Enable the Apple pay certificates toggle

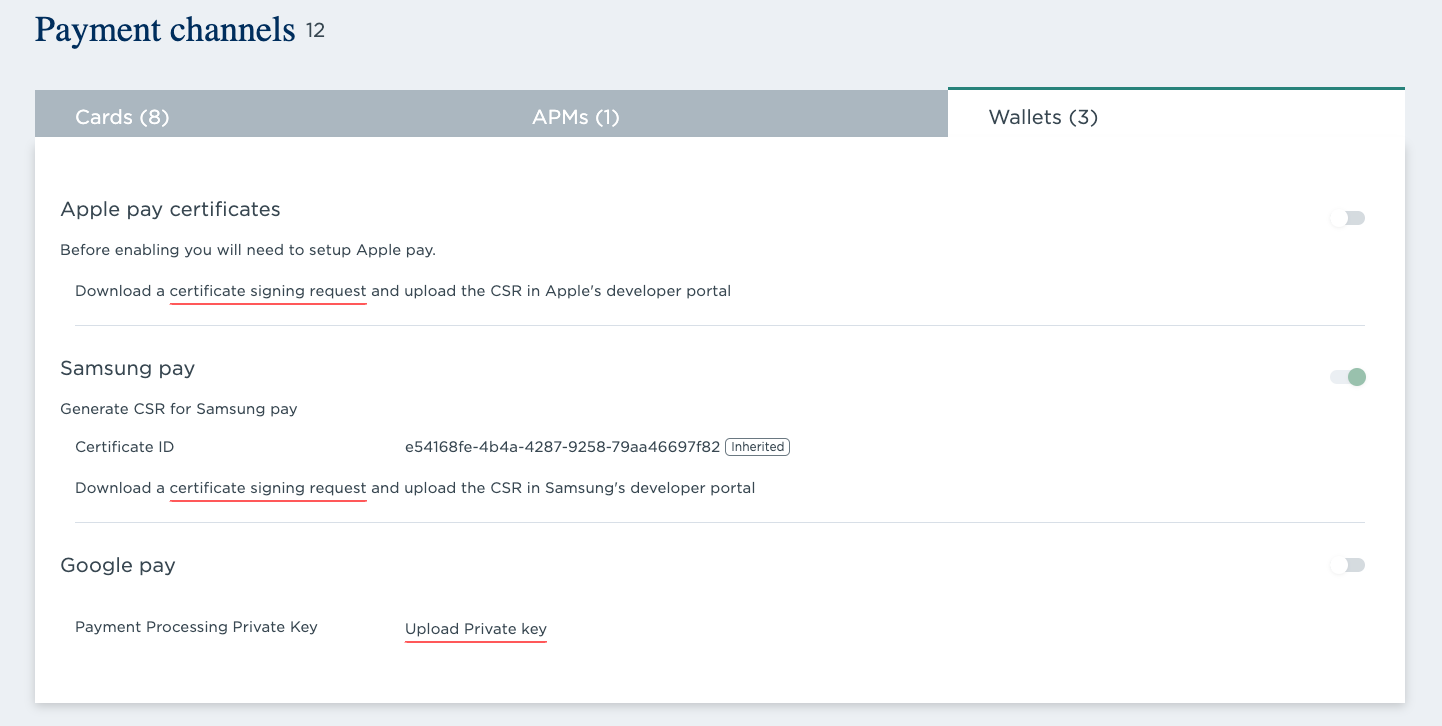coord(1347,218)
